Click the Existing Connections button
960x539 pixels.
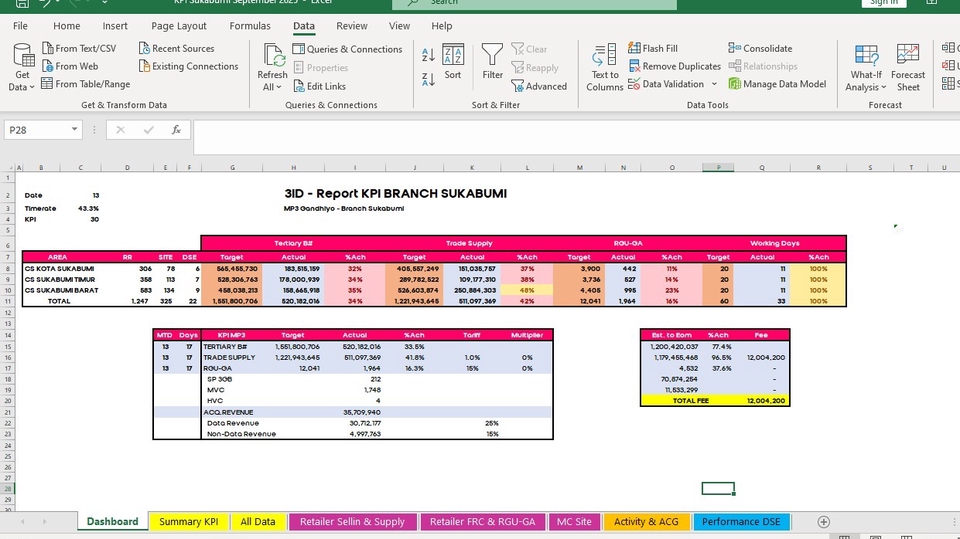pos(194,66)
